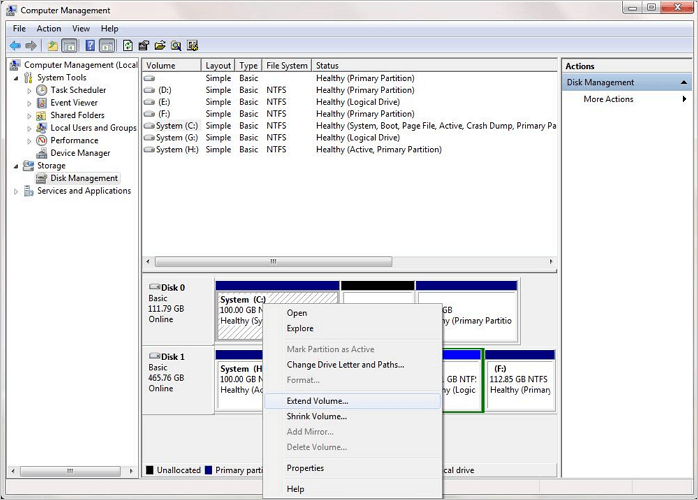The height and width of the screenshot is (500, 698).
Task: Click the Up One Level folder icon
Action: click(x=53, y=46)
